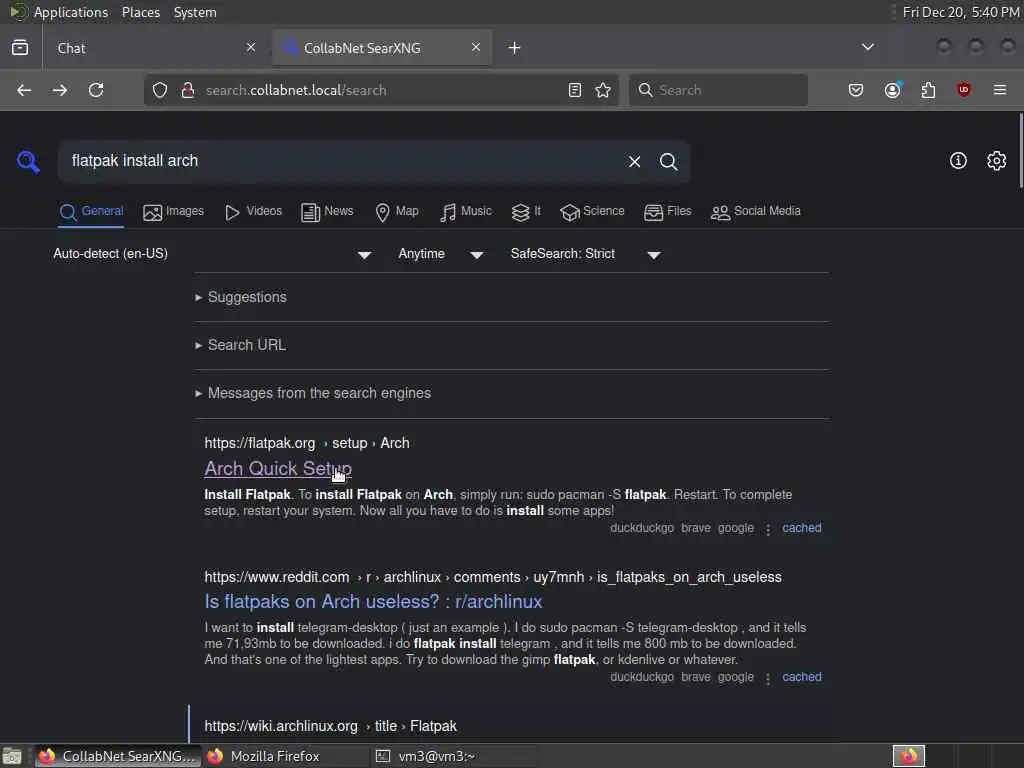Open the Places menu
Viewport: 1024px width, 768px height.
141,12
